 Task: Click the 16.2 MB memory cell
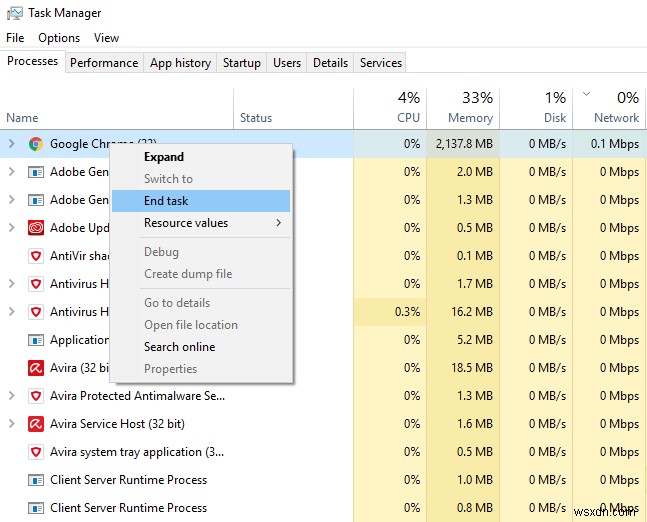(463, 312)
